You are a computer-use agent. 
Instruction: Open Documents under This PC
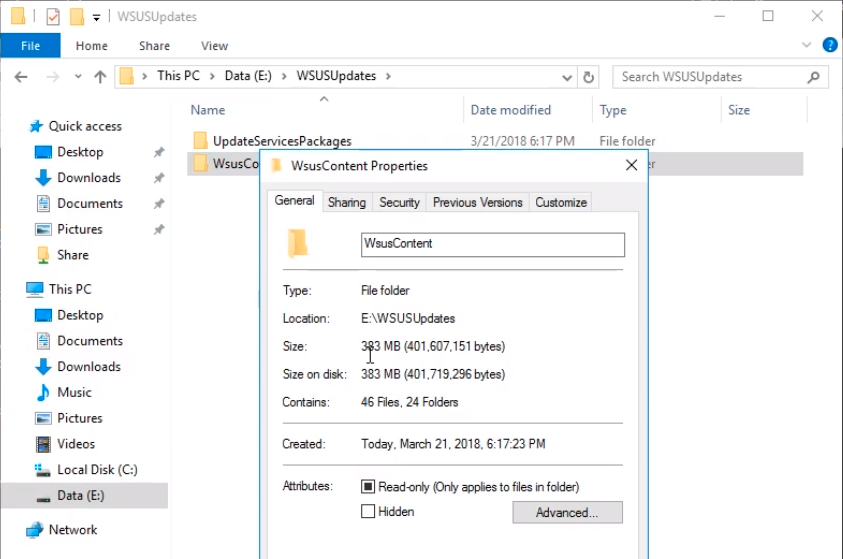click(90, 341)
